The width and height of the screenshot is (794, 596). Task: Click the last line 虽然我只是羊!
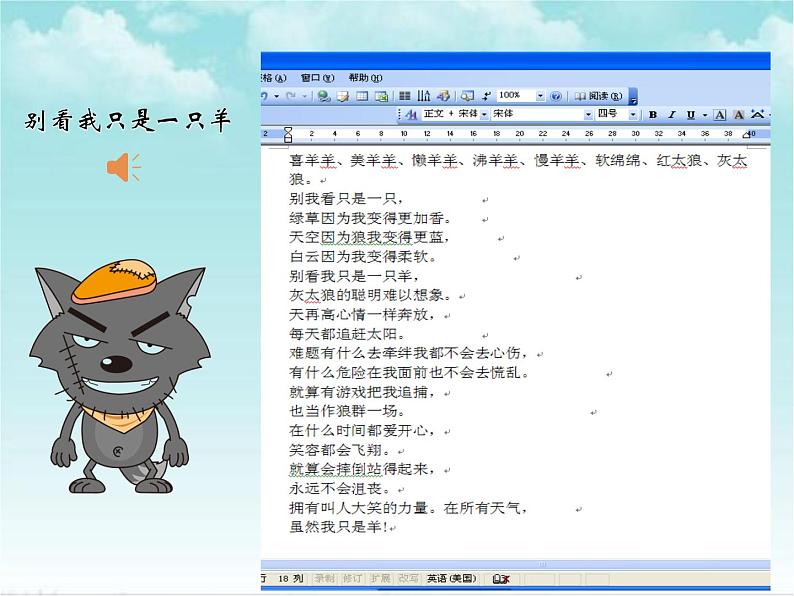pos(339,527)
